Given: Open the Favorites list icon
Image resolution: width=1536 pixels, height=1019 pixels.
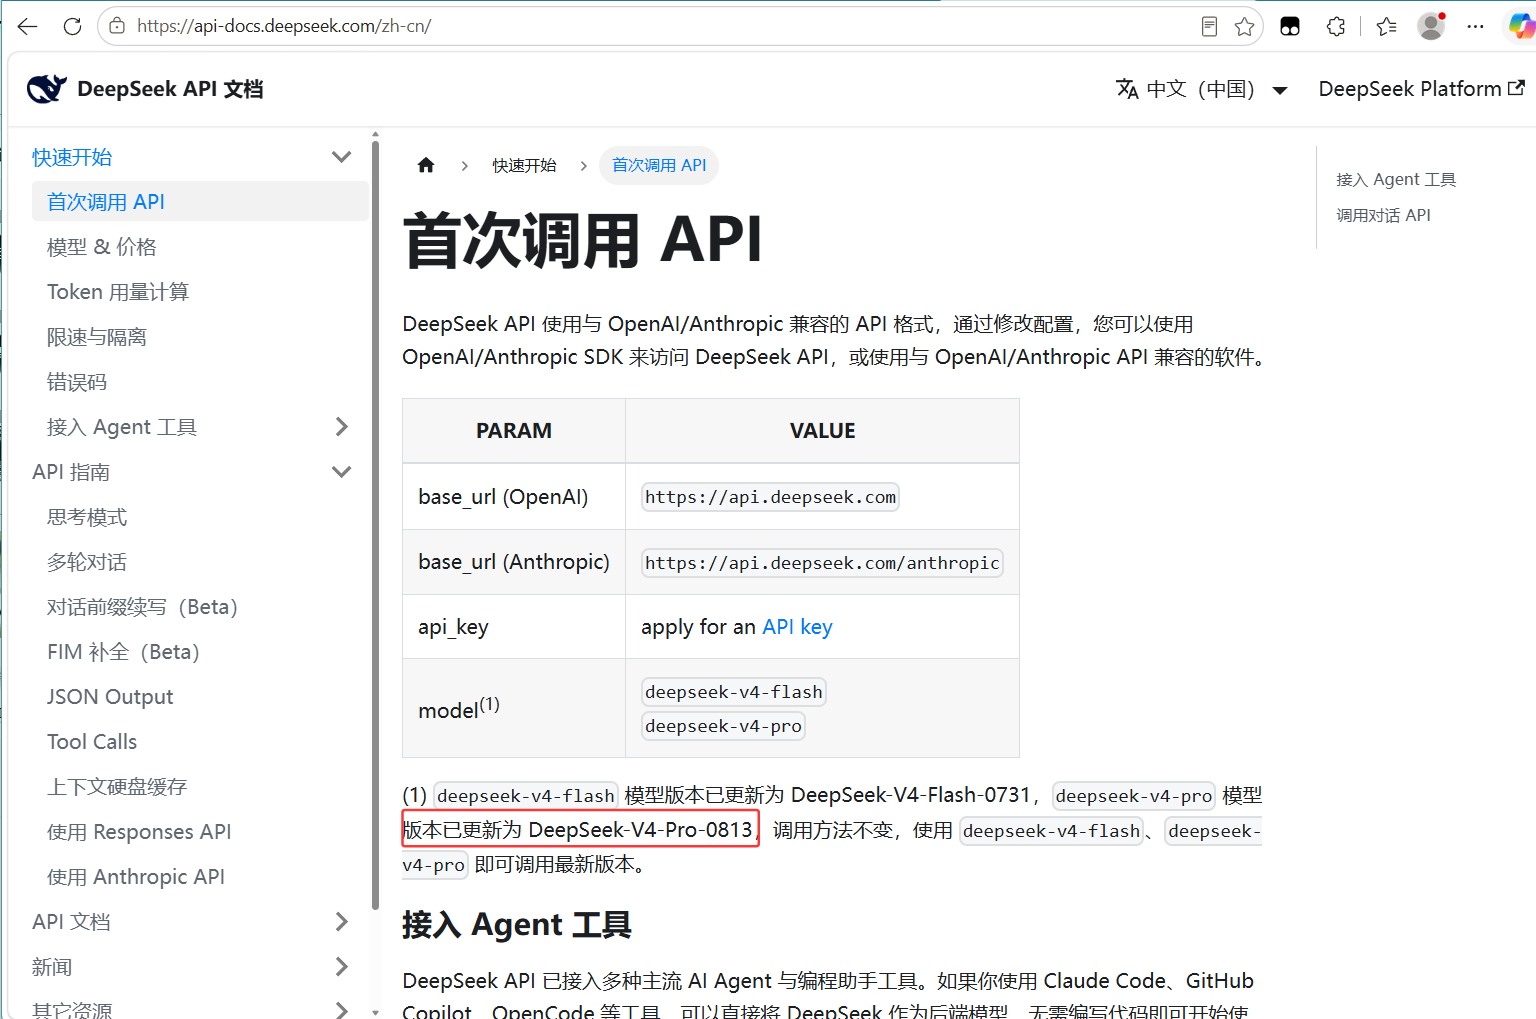Looking at the screenshot, I should pos(1386,27).
